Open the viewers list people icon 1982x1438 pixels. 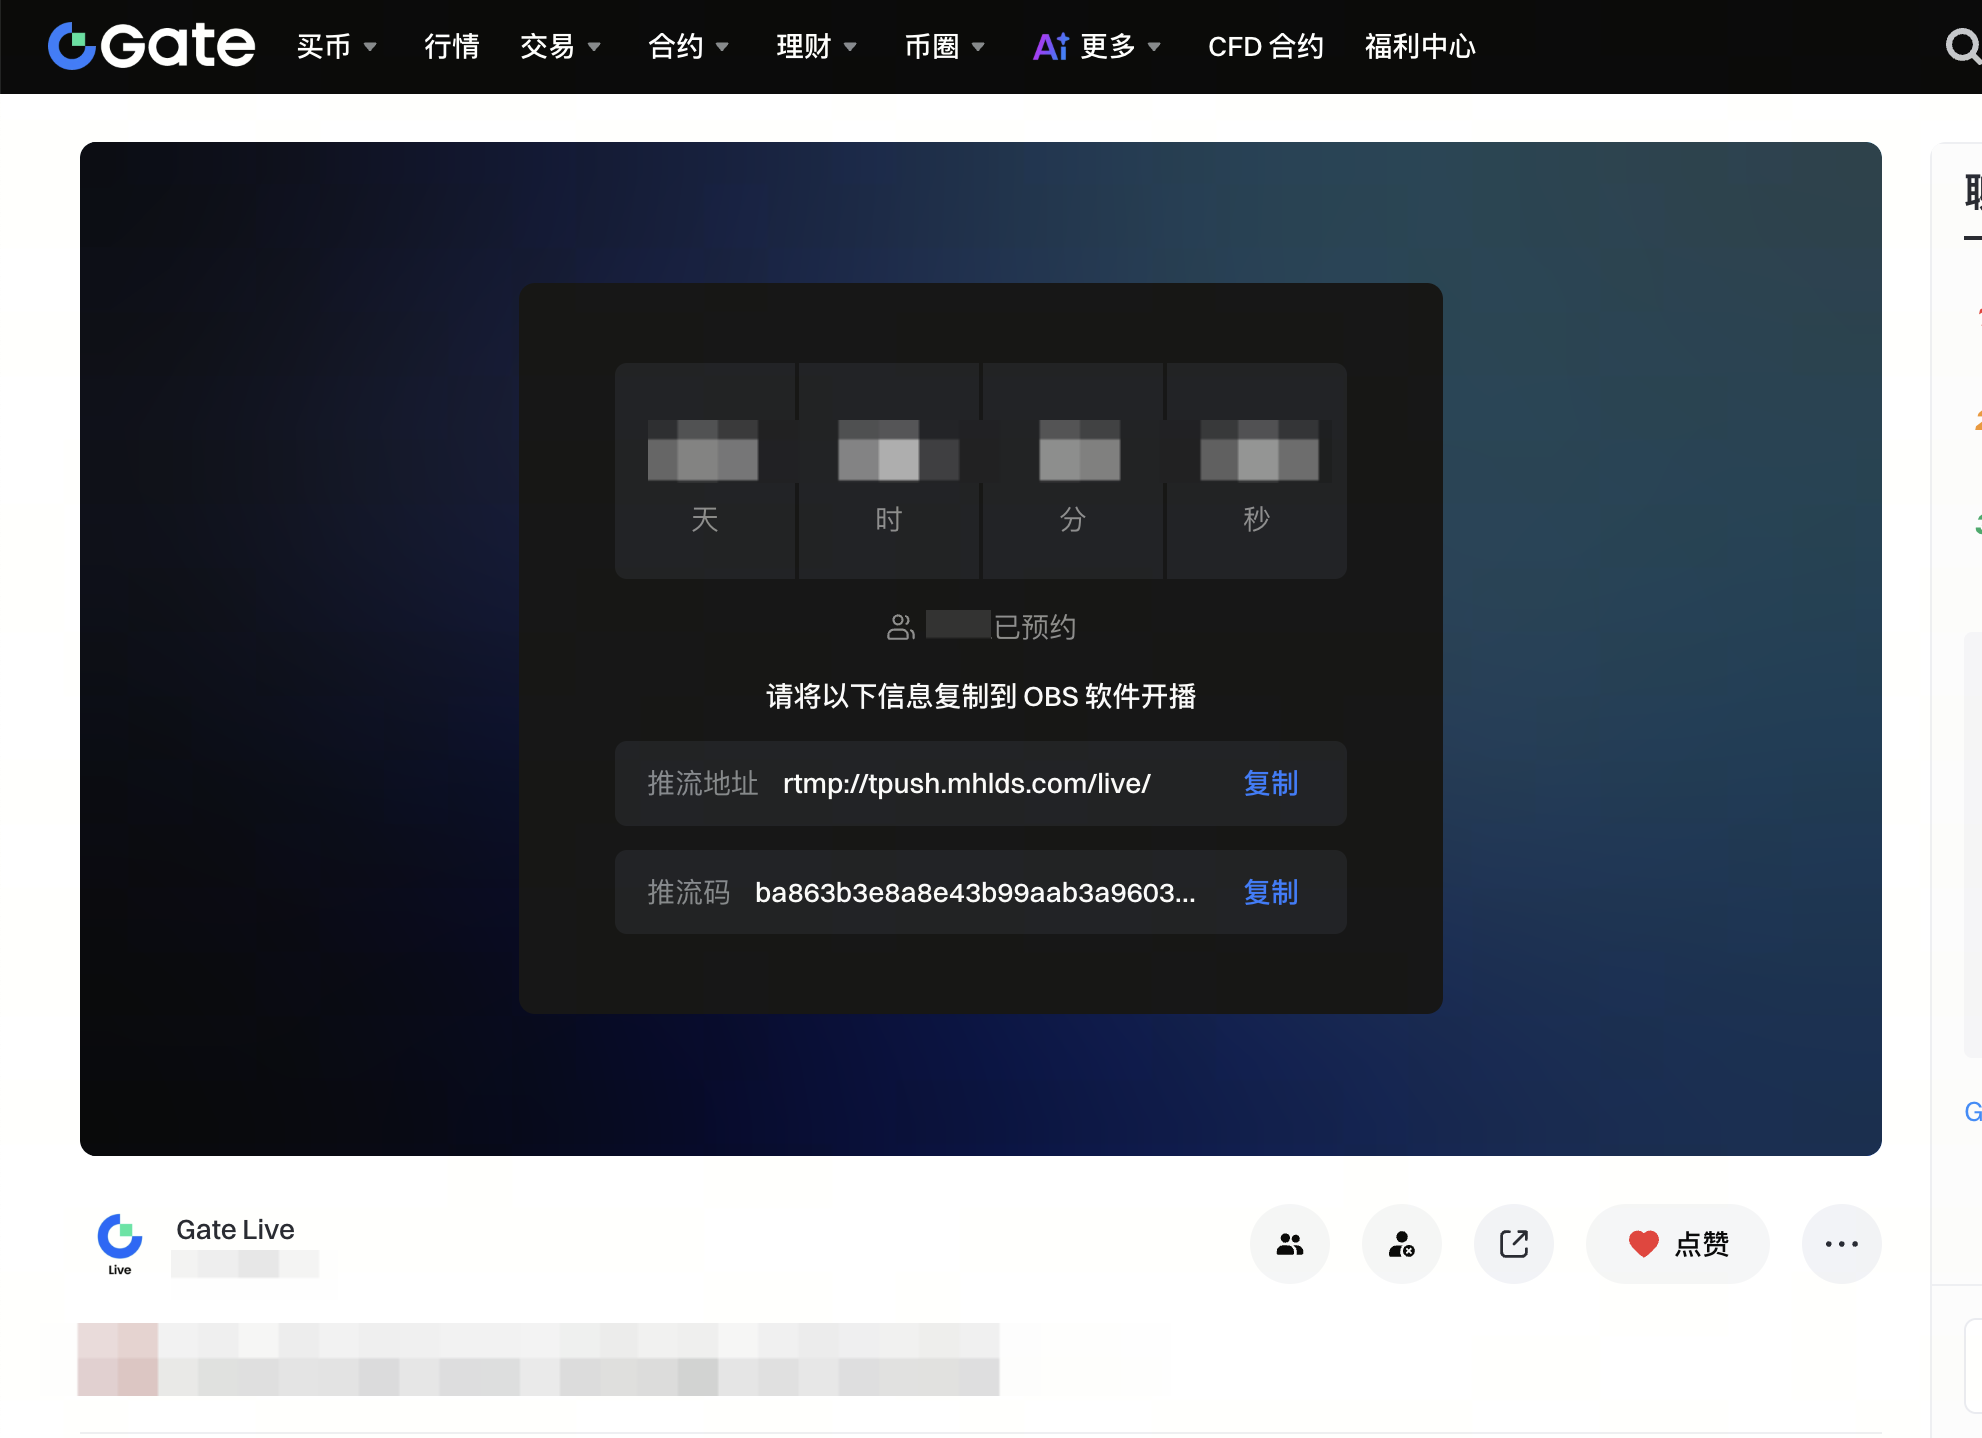tap(1290, 1244)
